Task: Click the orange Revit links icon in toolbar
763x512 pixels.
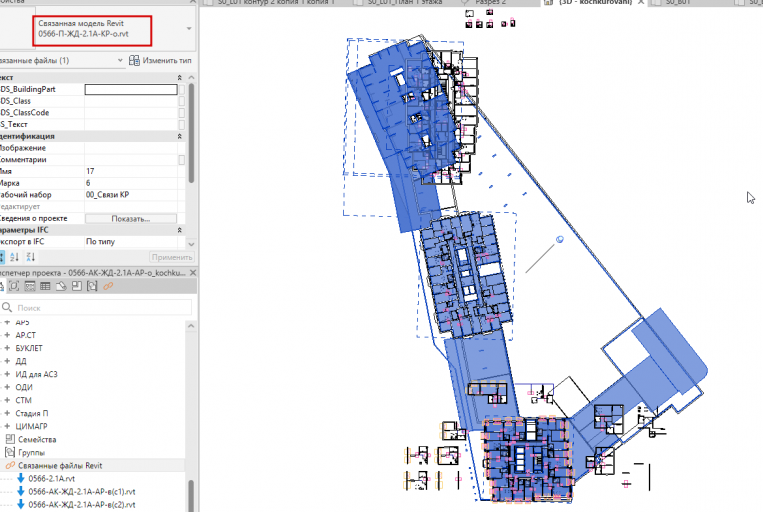Action: (108, 286)
